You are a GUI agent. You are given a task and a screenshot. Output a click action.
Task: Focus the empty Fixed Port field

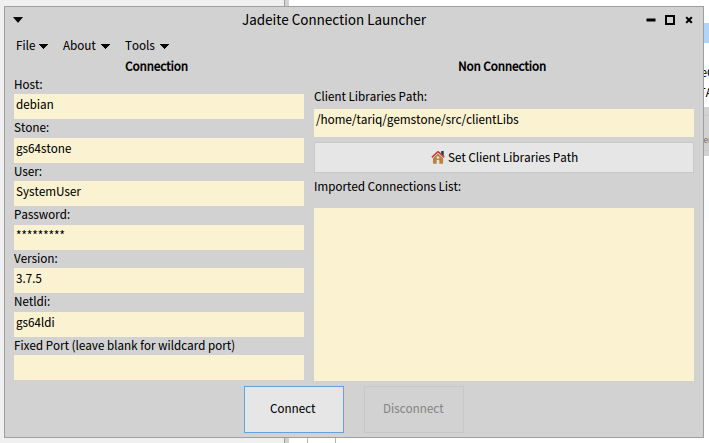[158, 367]
